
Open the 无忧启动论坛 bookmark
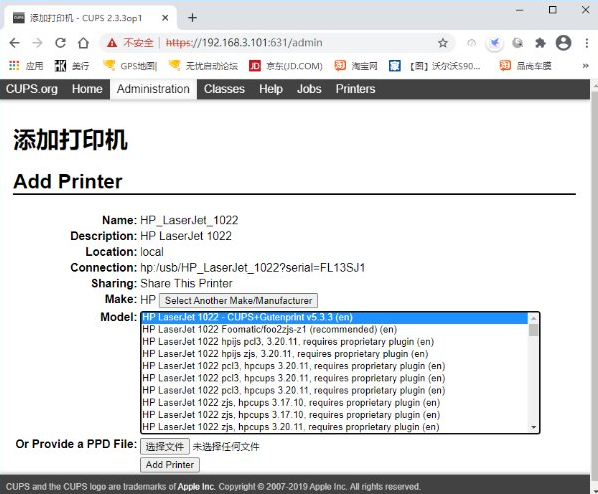(203, 66)
